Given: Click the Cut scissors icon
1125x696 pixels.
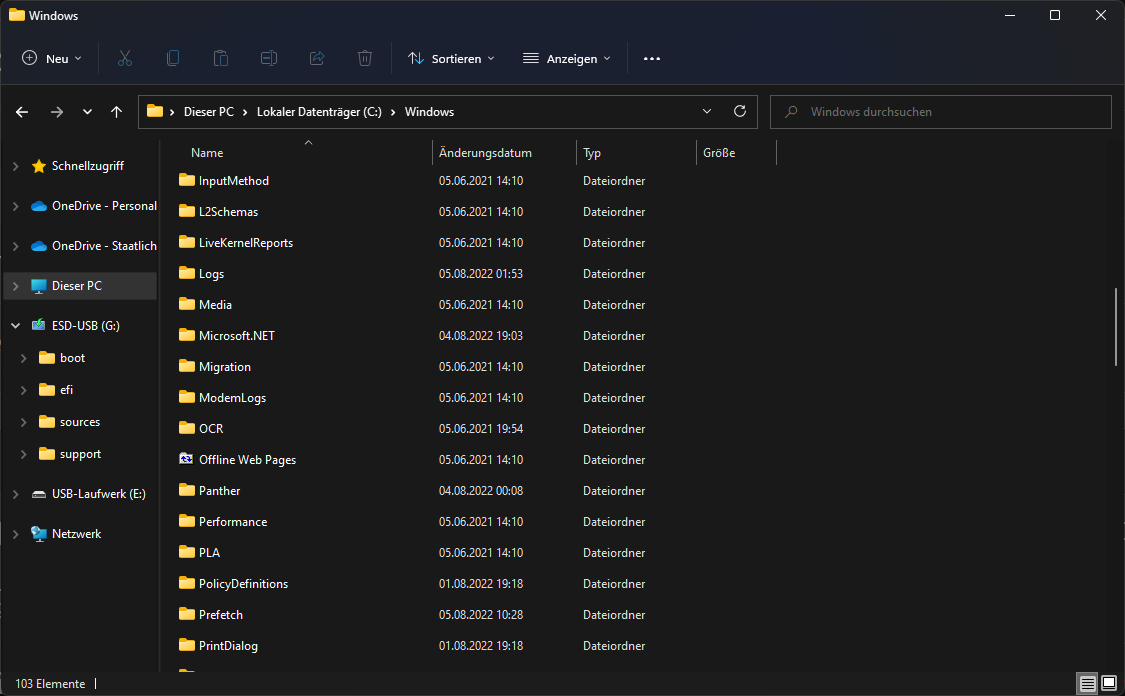Looking at the screenshot, I should [125, 58].
